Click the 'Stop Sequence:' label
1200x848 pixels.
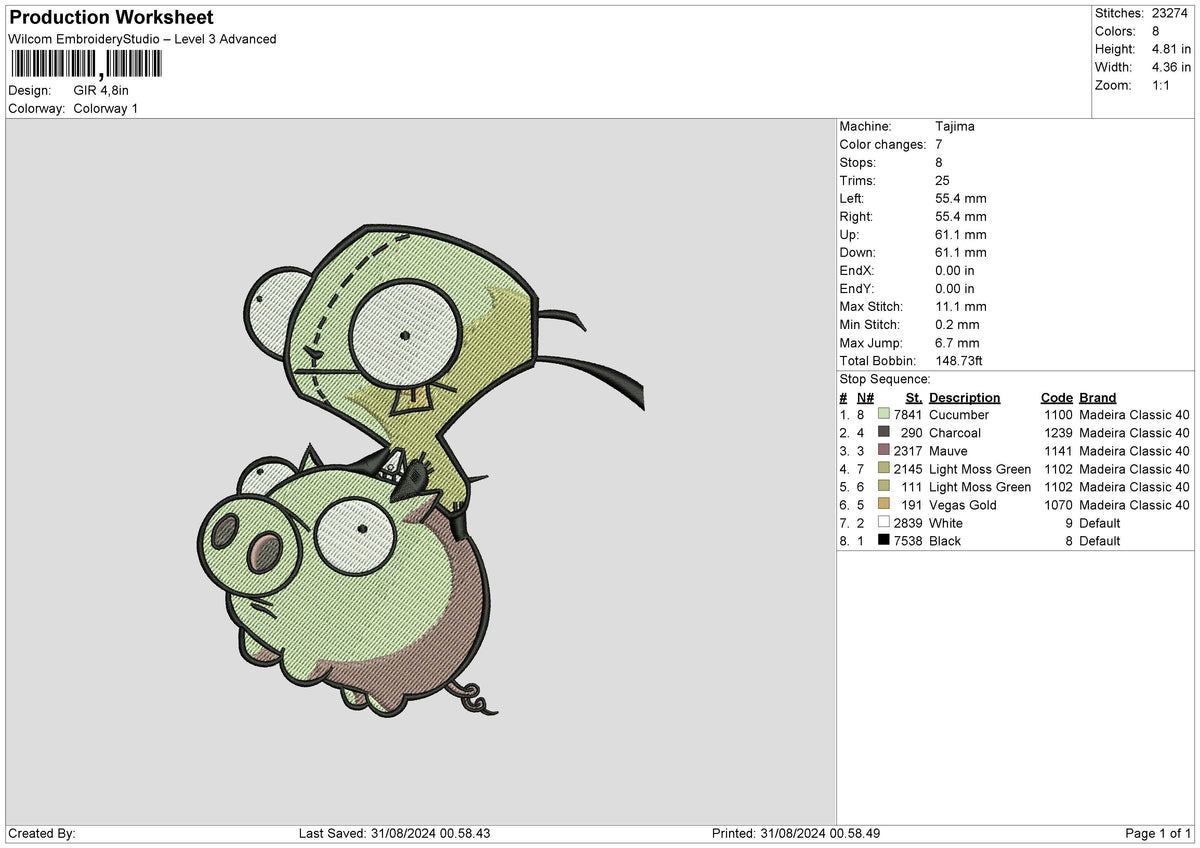point(885,379)
